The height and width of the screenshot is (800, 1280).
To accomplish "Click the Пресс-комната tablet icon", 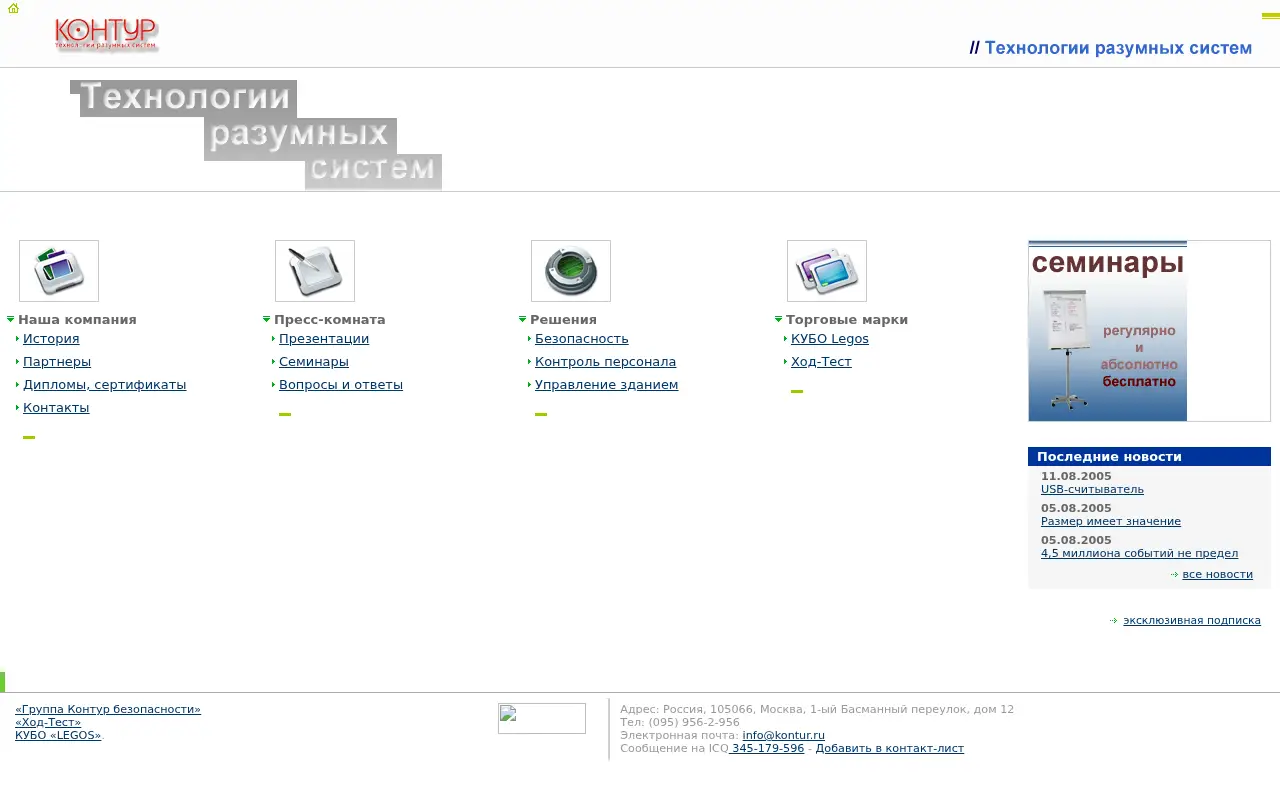I will click(315, 271).
